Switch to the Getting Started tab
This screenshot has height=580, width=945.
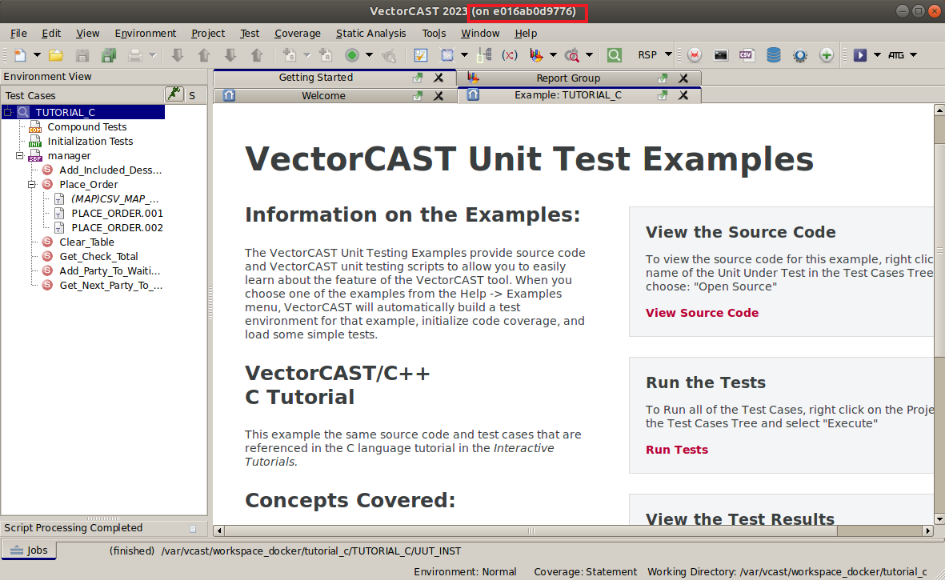tap(315, 77)
